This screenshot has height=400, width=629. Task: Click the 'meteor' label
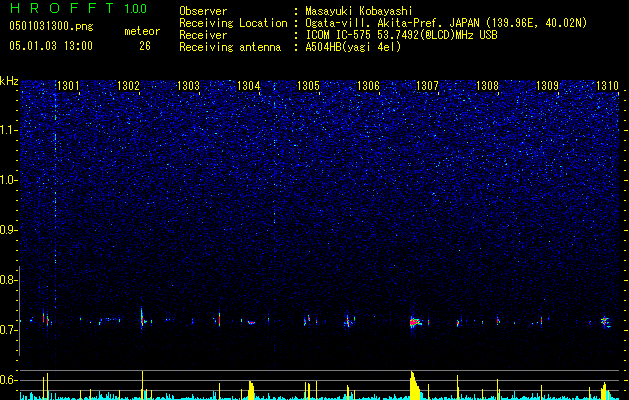pos(142,31)
